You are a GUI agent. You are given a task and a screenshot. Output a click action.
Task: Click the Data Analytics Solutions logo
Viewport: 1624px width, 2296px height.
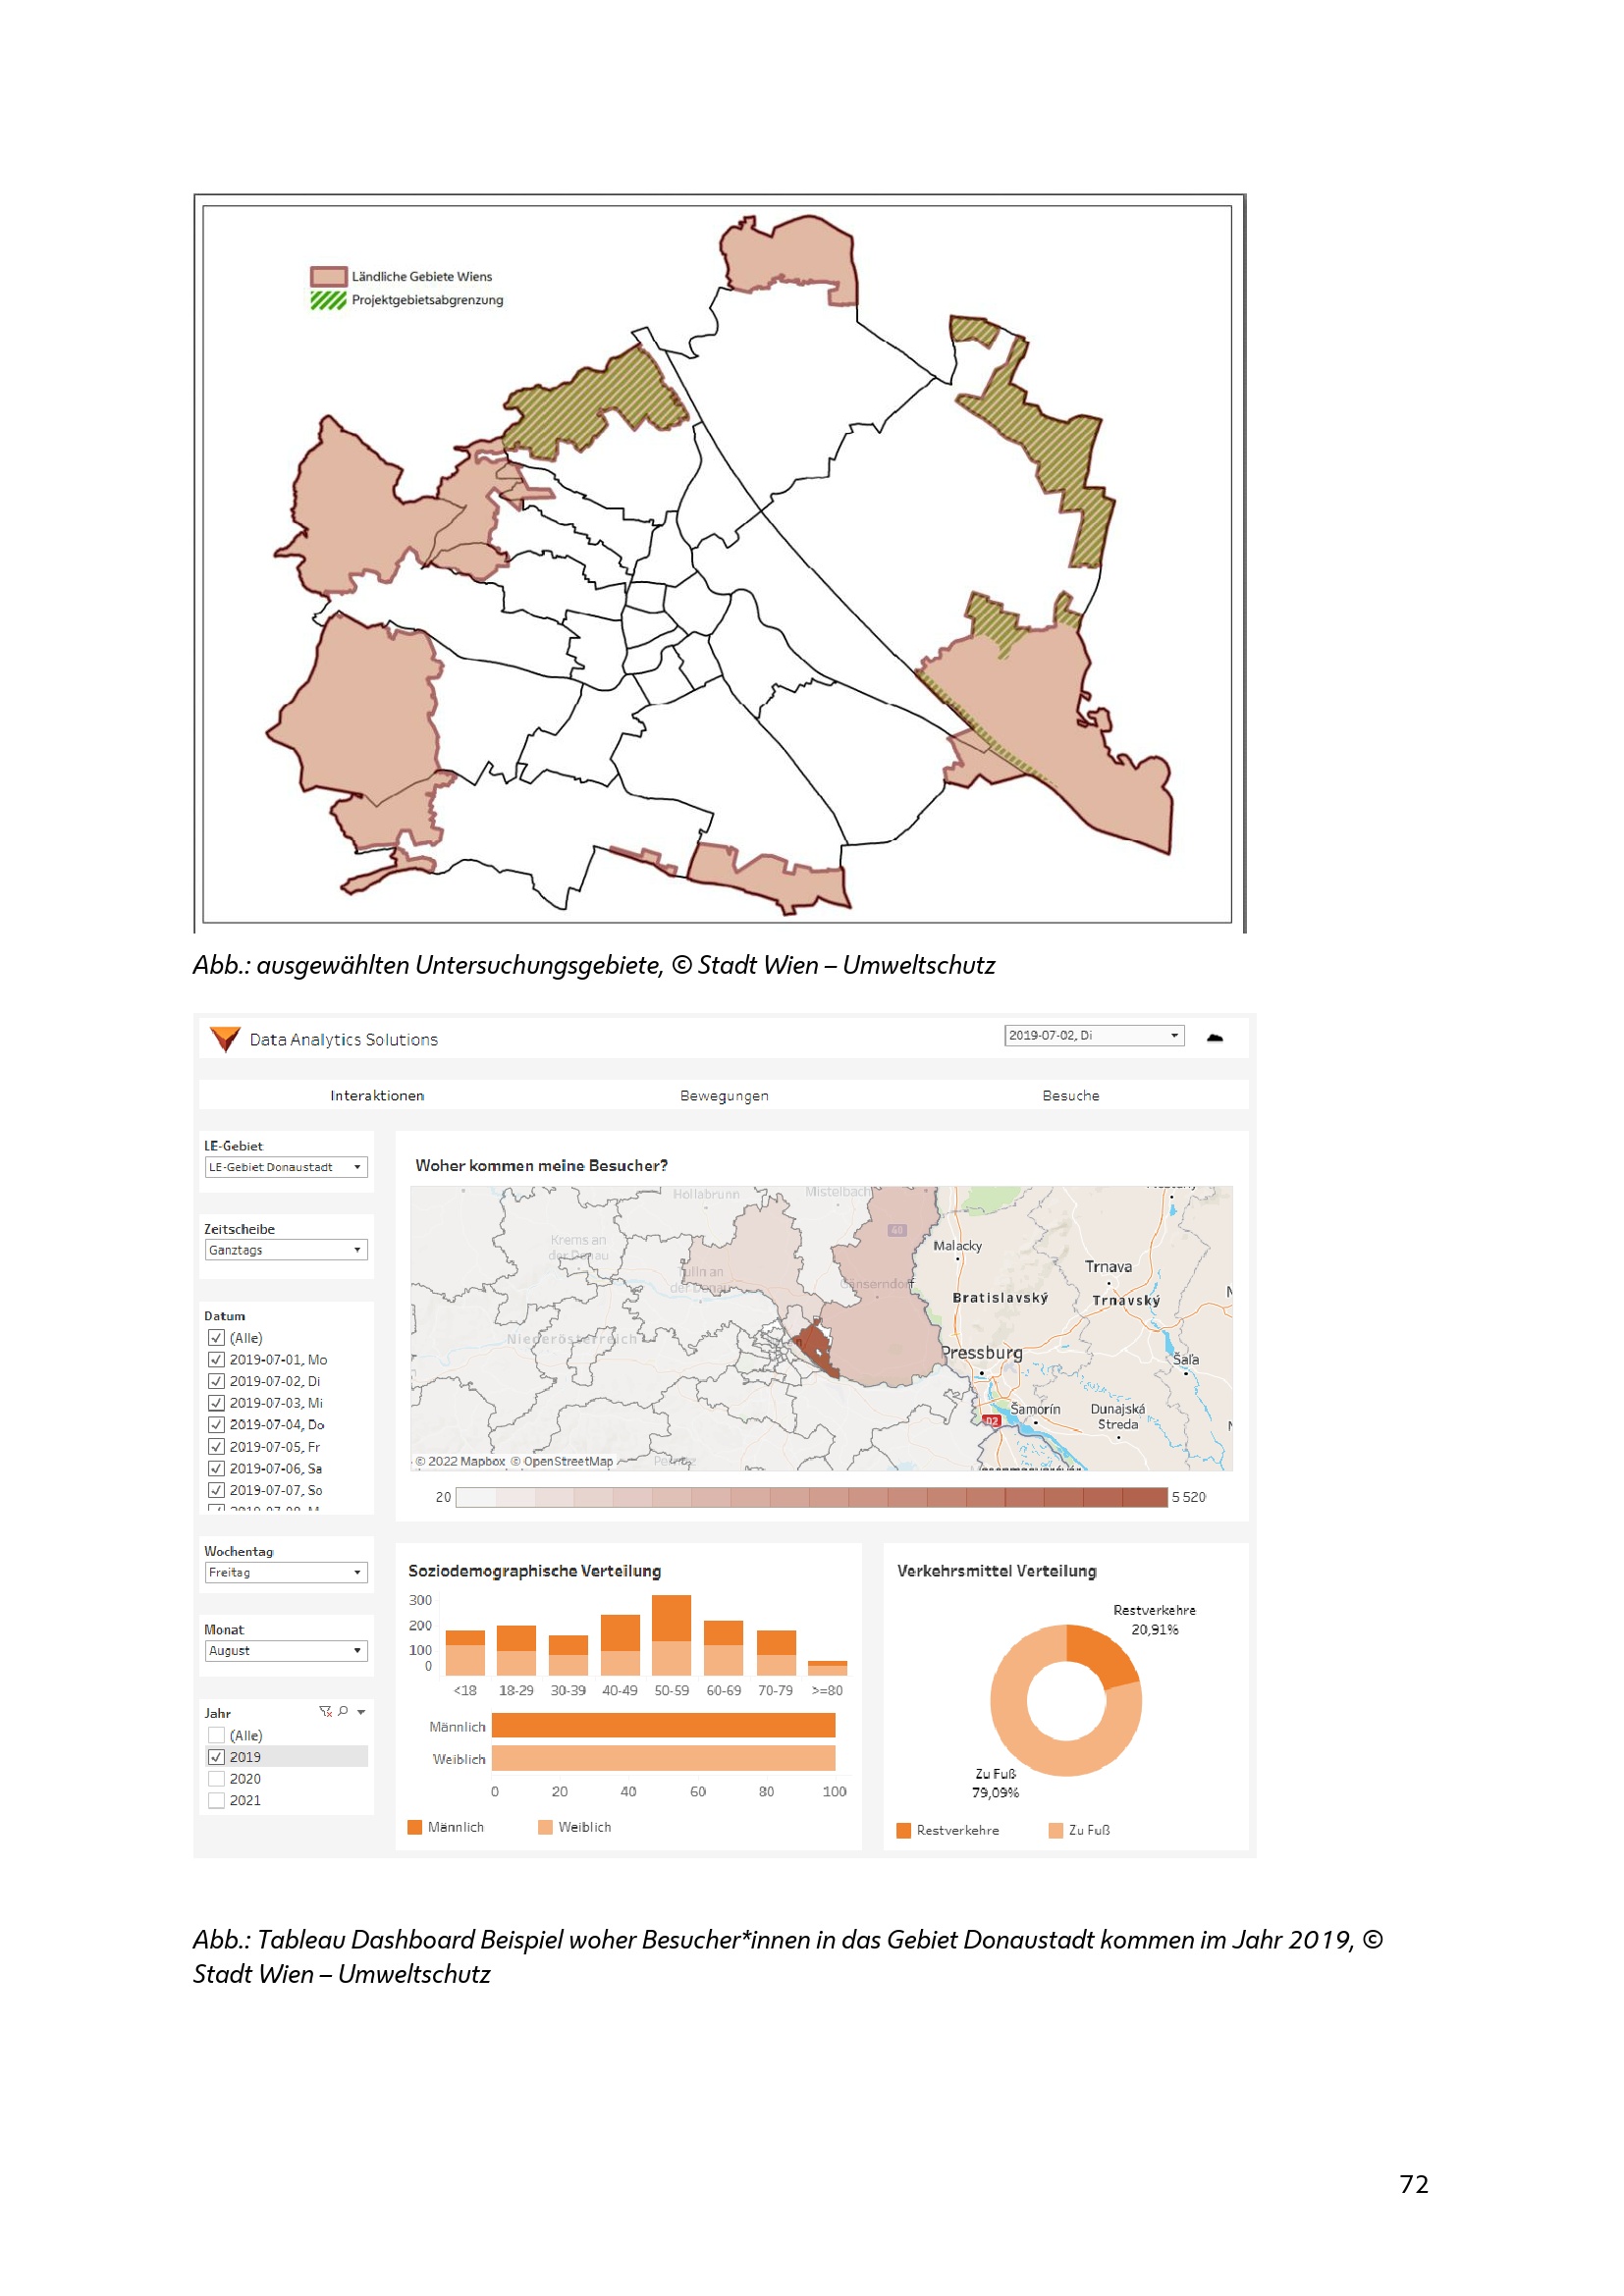coord(225,1039)
